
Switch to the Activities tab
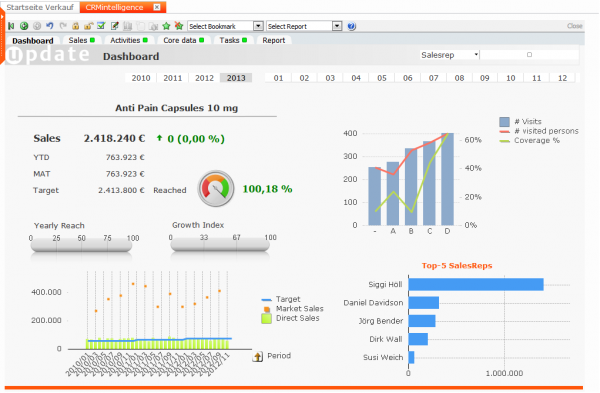point(129,40)
